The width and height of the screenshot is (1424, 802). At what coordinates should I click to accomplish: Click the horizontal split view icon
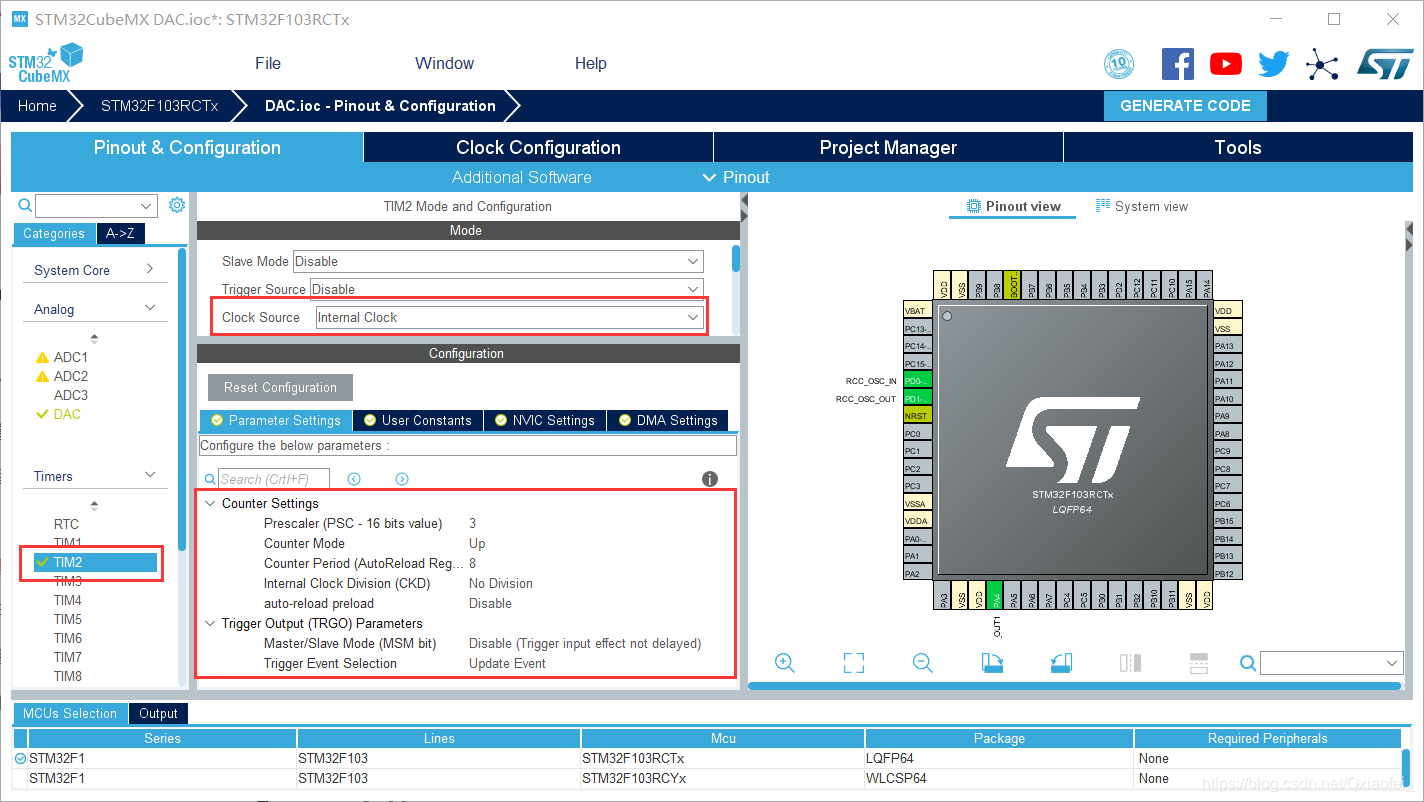click(1199, 663)
